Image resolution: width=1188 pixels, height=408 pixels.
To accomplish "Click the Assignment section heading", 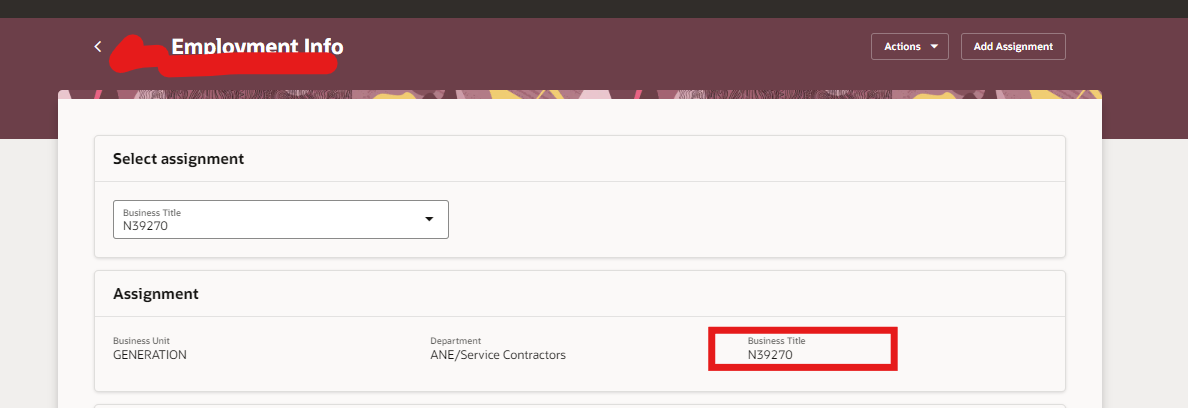I will coord(155,294).
